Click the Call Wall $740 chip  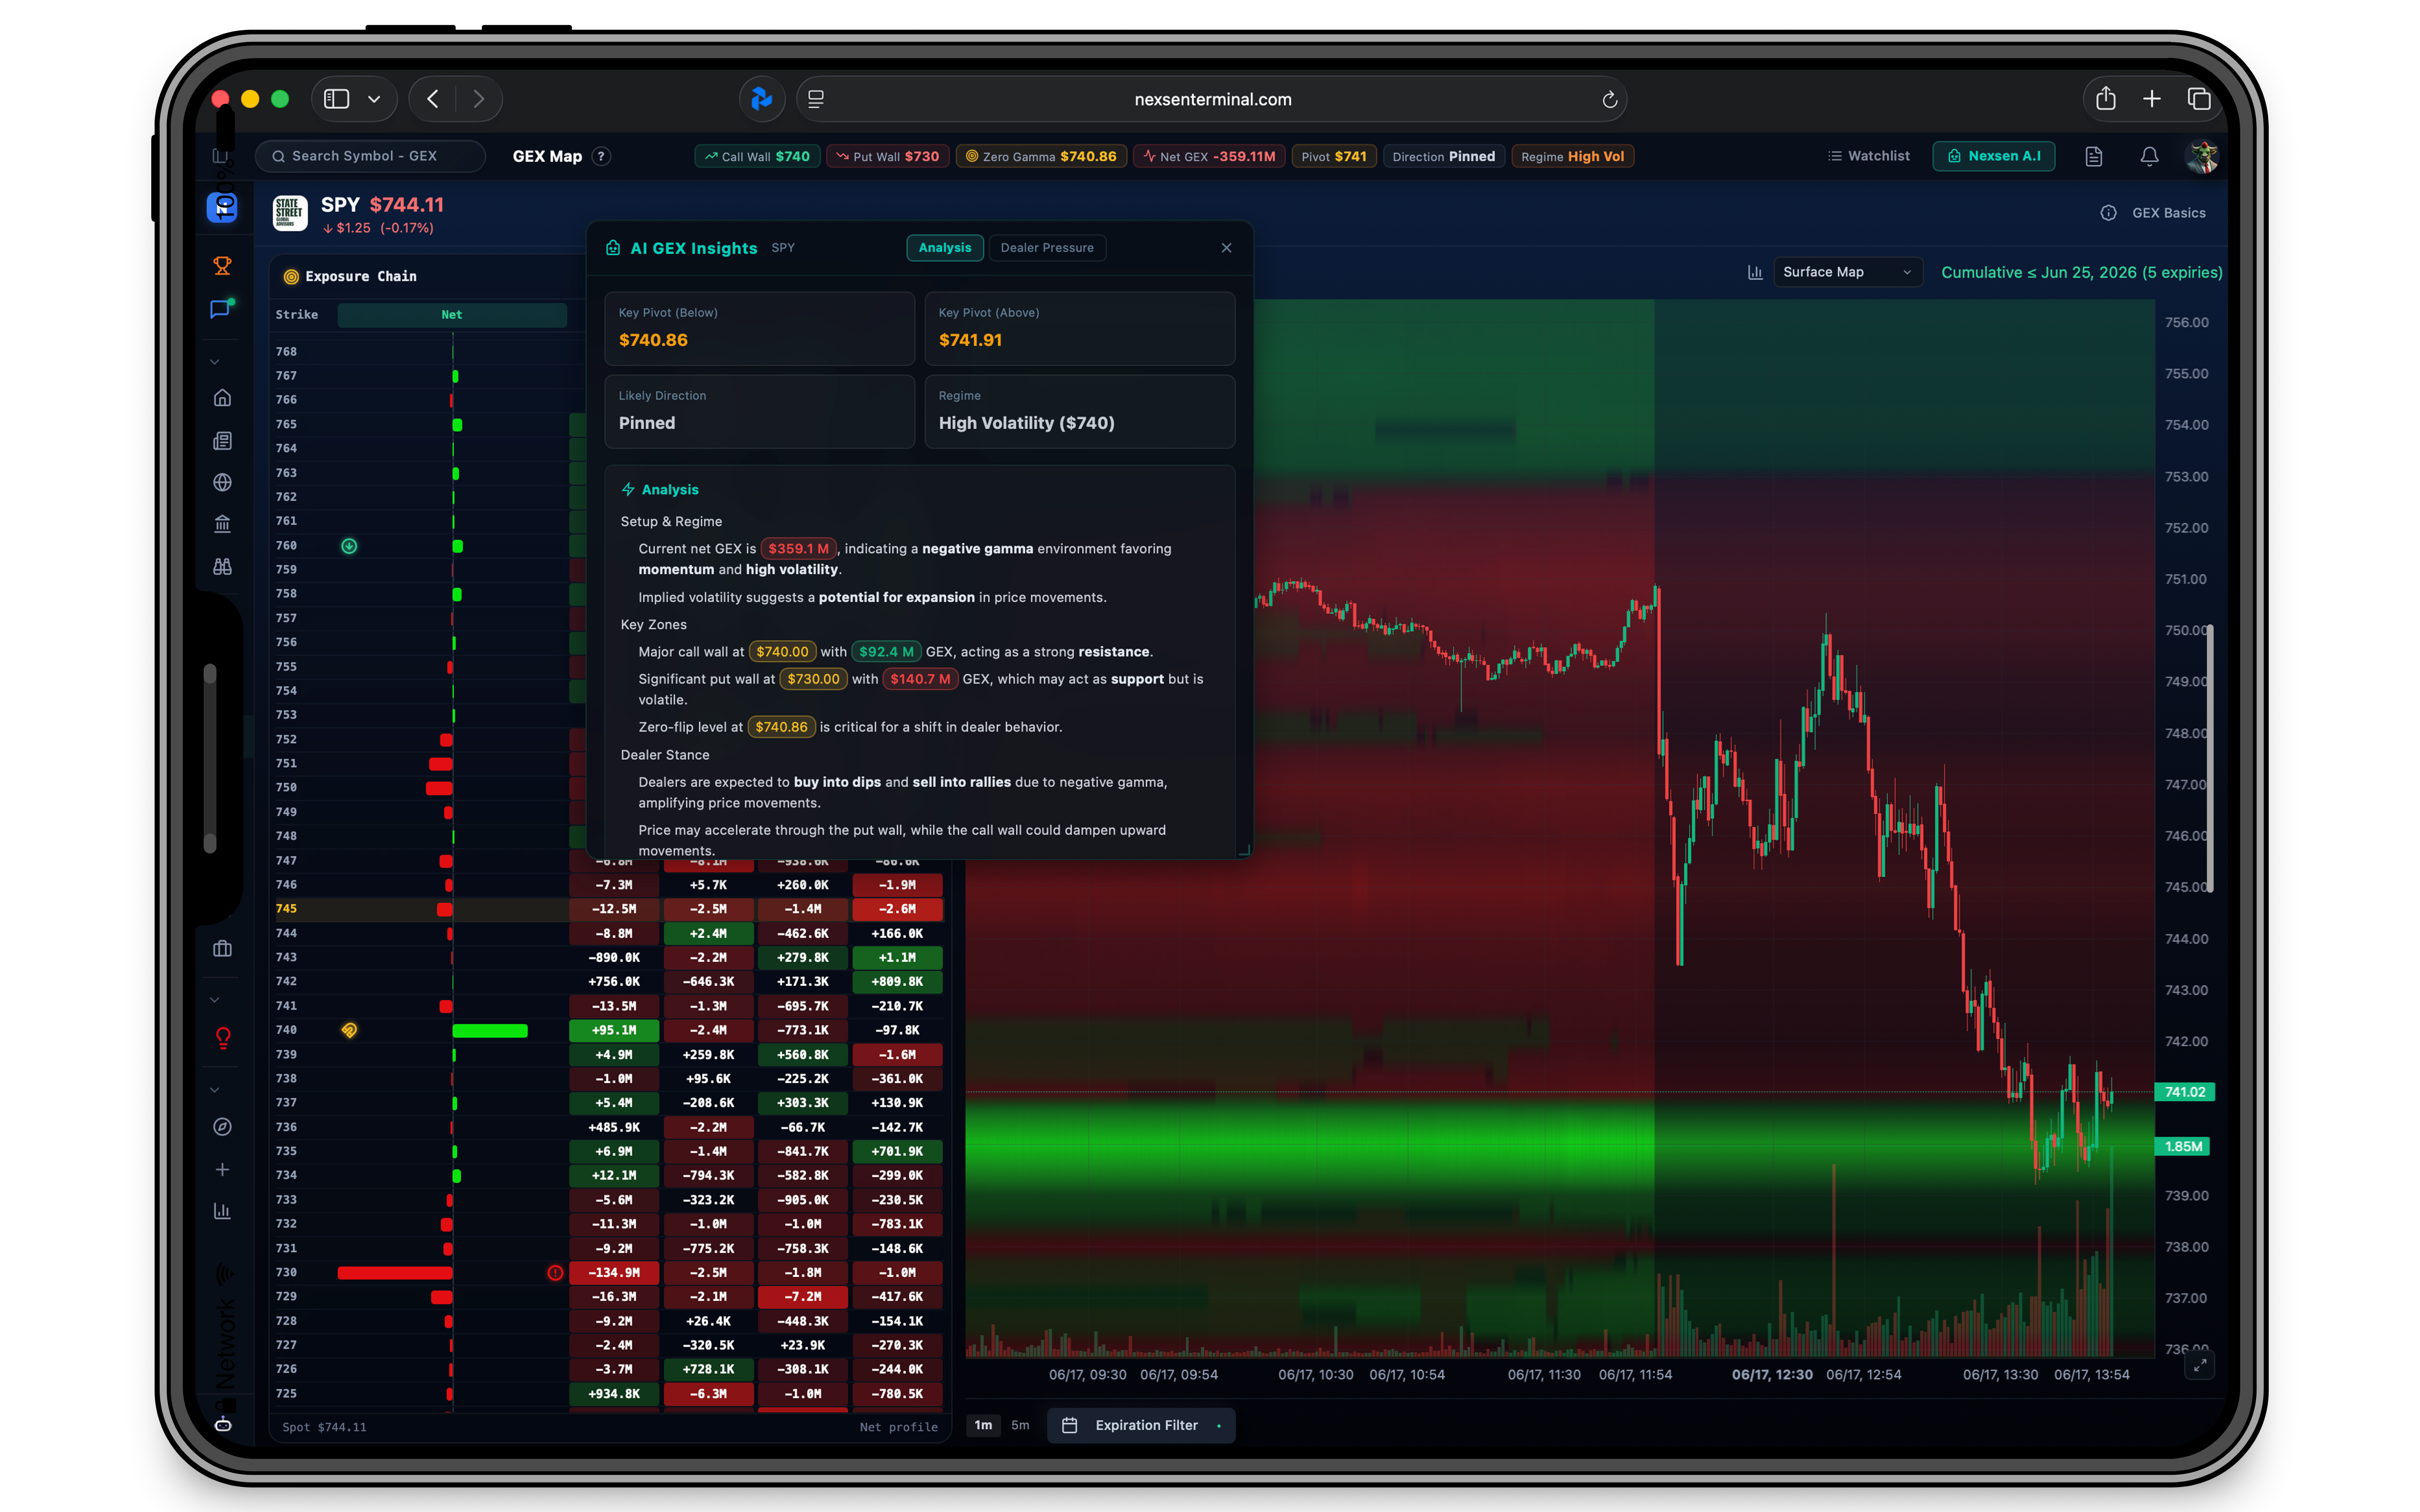pyautogui.click(x=757, y=156)
